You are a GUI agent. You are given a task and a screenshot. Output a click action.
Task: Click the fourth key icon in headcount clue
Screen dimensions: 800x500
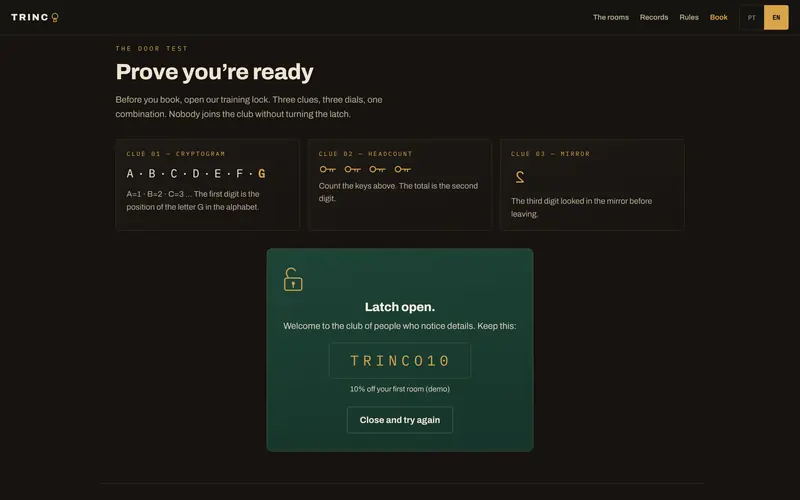[403, 169]
